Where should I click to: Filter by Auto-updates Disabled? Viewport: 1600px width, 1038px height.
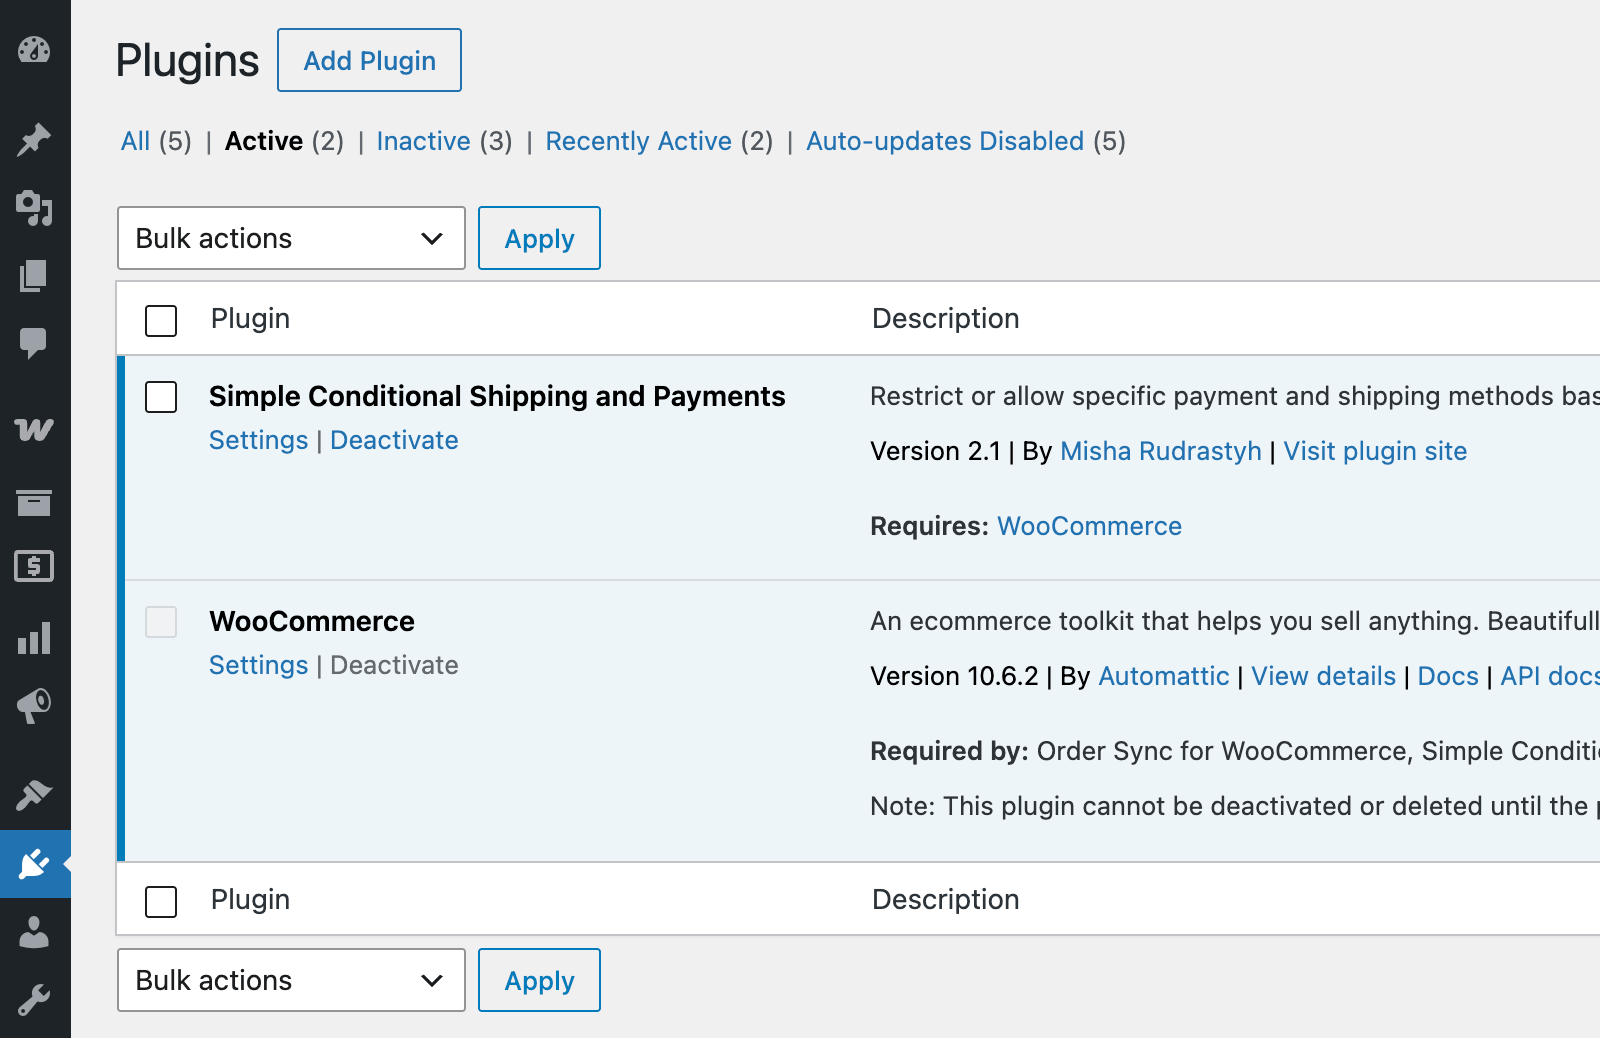945,141
